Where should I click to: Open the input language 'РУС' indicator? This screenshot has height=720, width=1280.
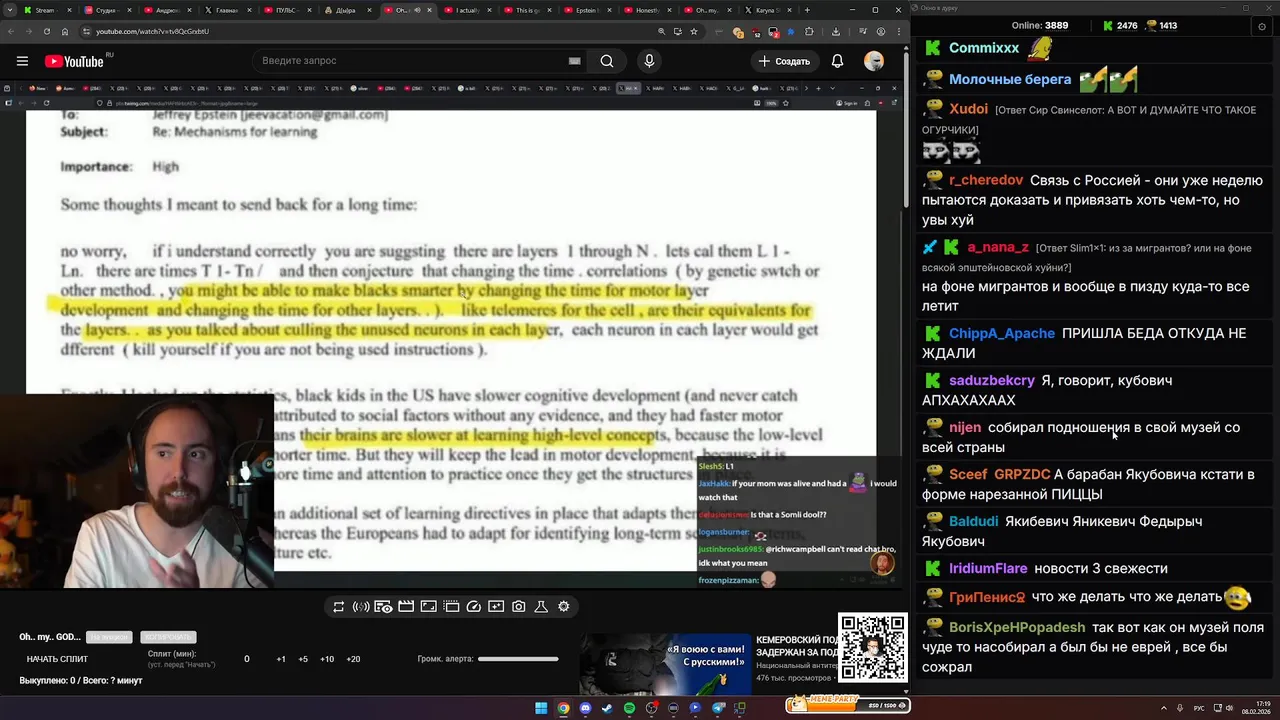click(x=1199, y=708)
